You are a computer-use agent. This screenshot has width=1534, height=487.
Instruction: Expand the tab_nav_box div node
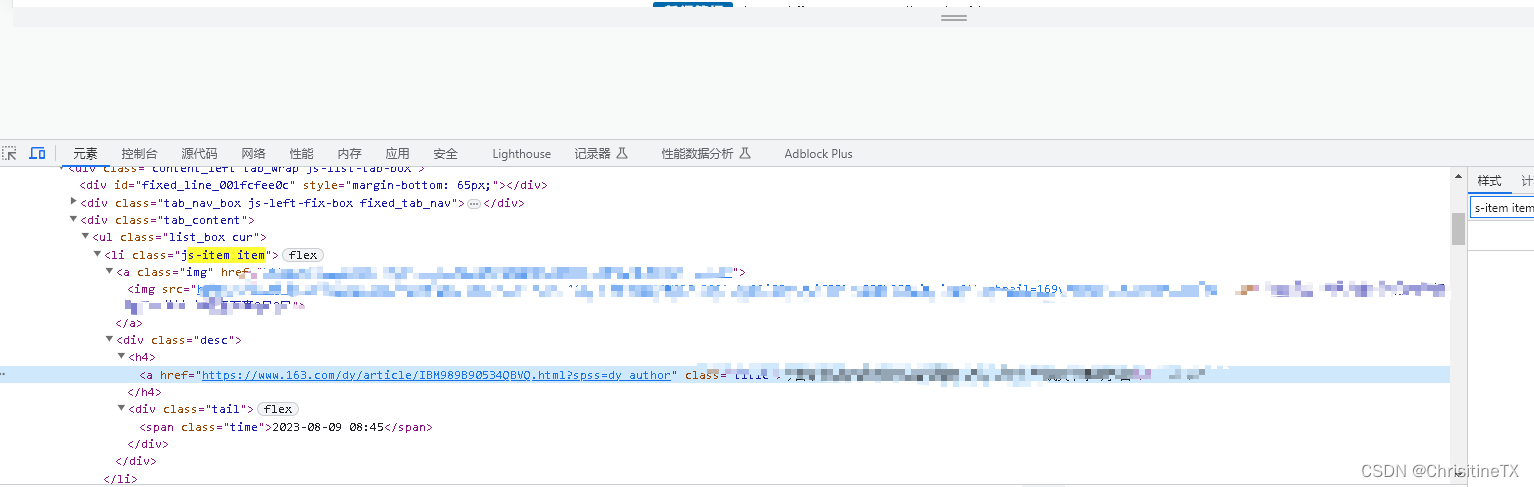pyautogui.click(x=74, y=202)
